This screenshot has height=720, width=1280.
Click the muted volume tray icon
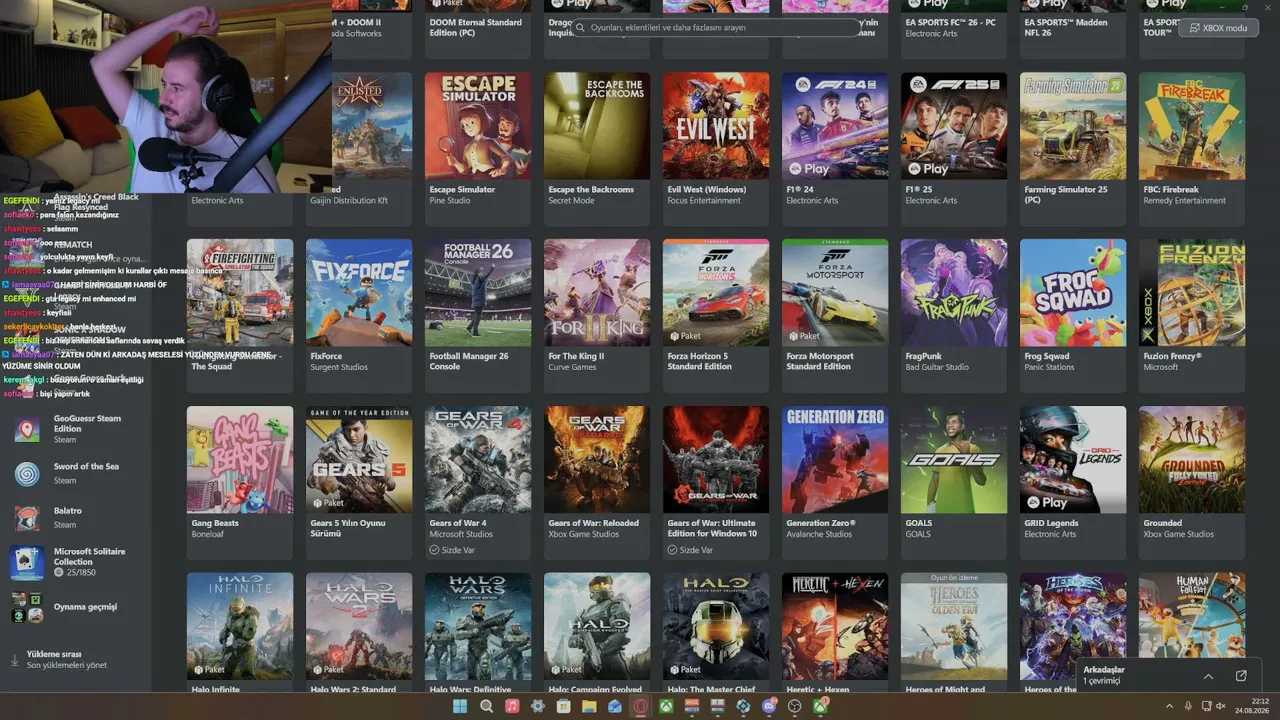pyautogui.click(x=1220, y=706)
